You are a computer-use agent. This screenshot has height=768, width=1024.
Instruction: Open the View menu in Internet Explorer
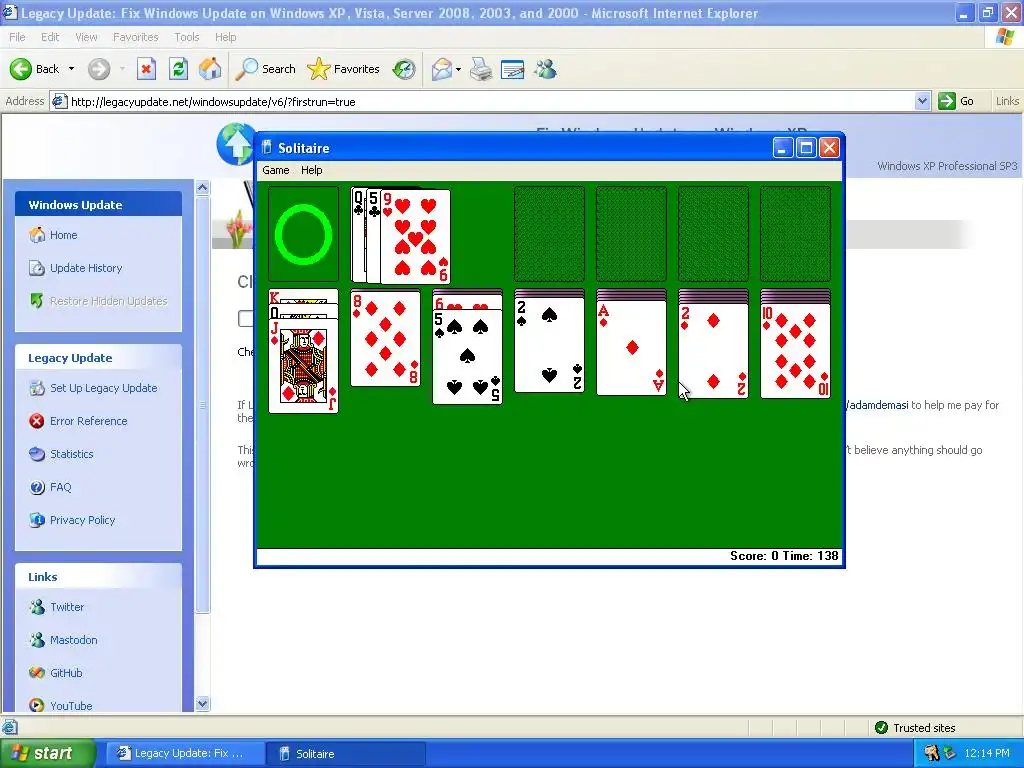86,37
